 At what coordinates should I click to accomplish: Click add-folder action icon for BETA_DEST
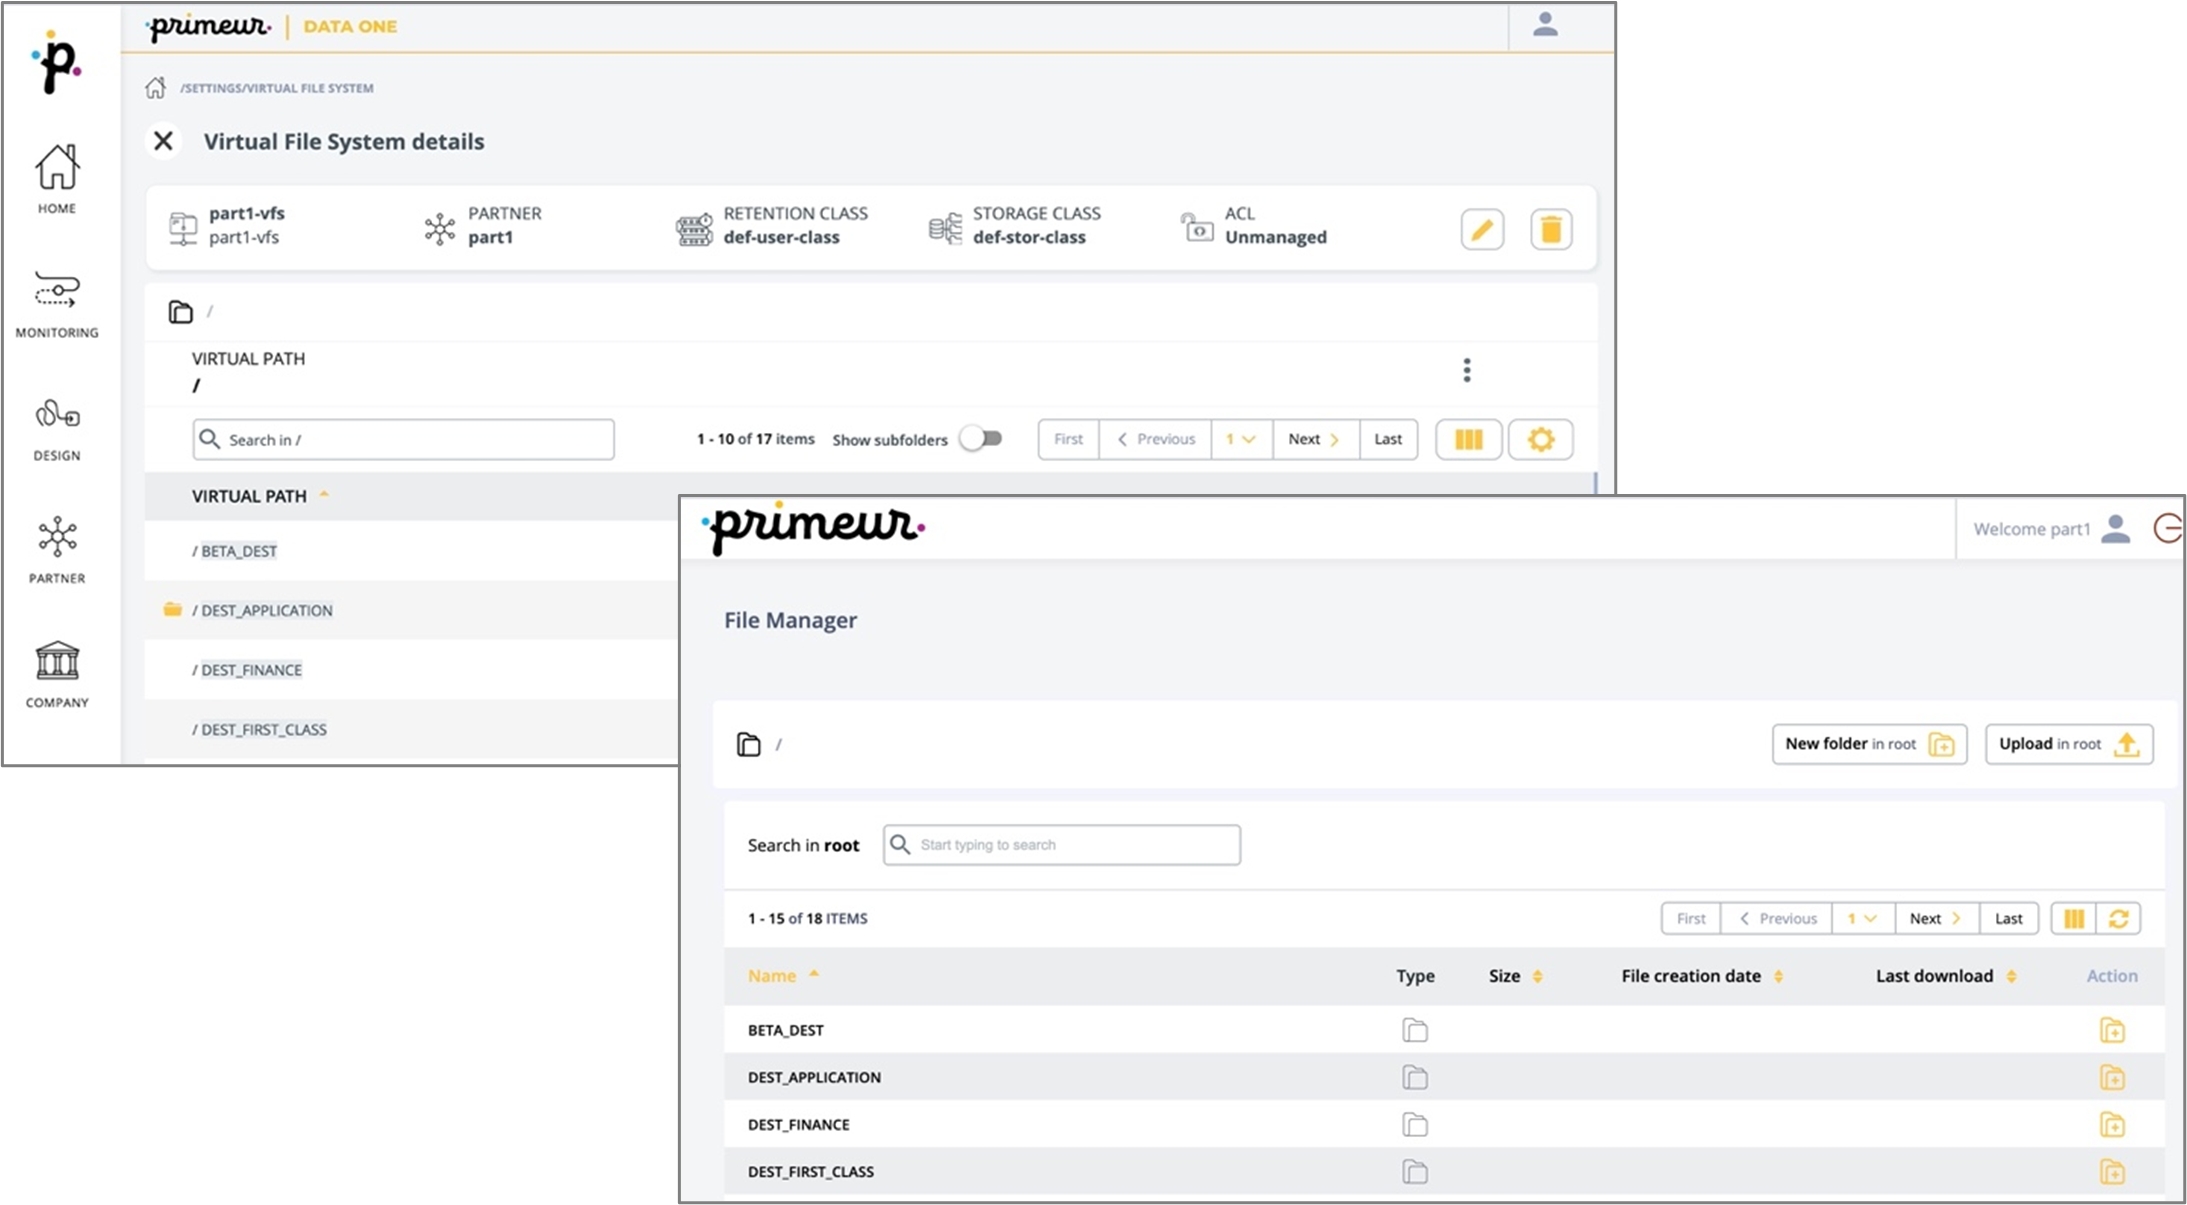(2111, 1030)
